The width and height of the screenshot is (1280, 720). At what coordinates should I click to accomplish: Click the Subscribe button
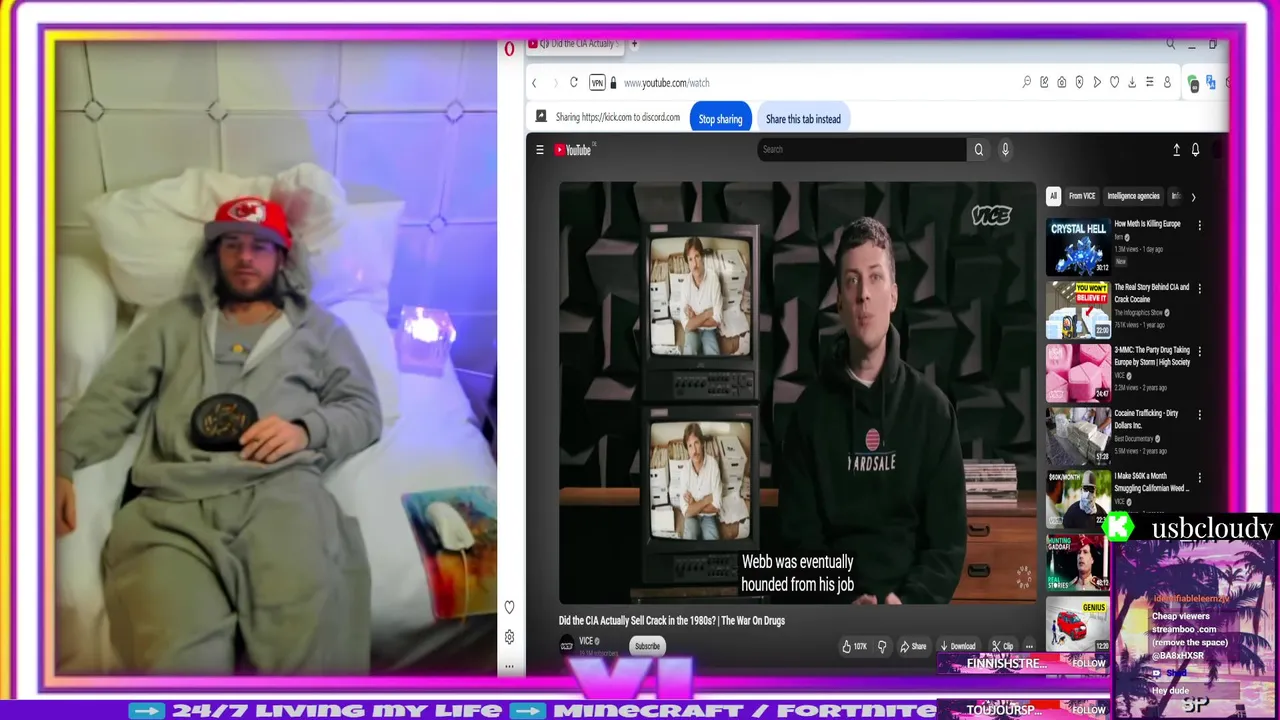click(647, 646)
